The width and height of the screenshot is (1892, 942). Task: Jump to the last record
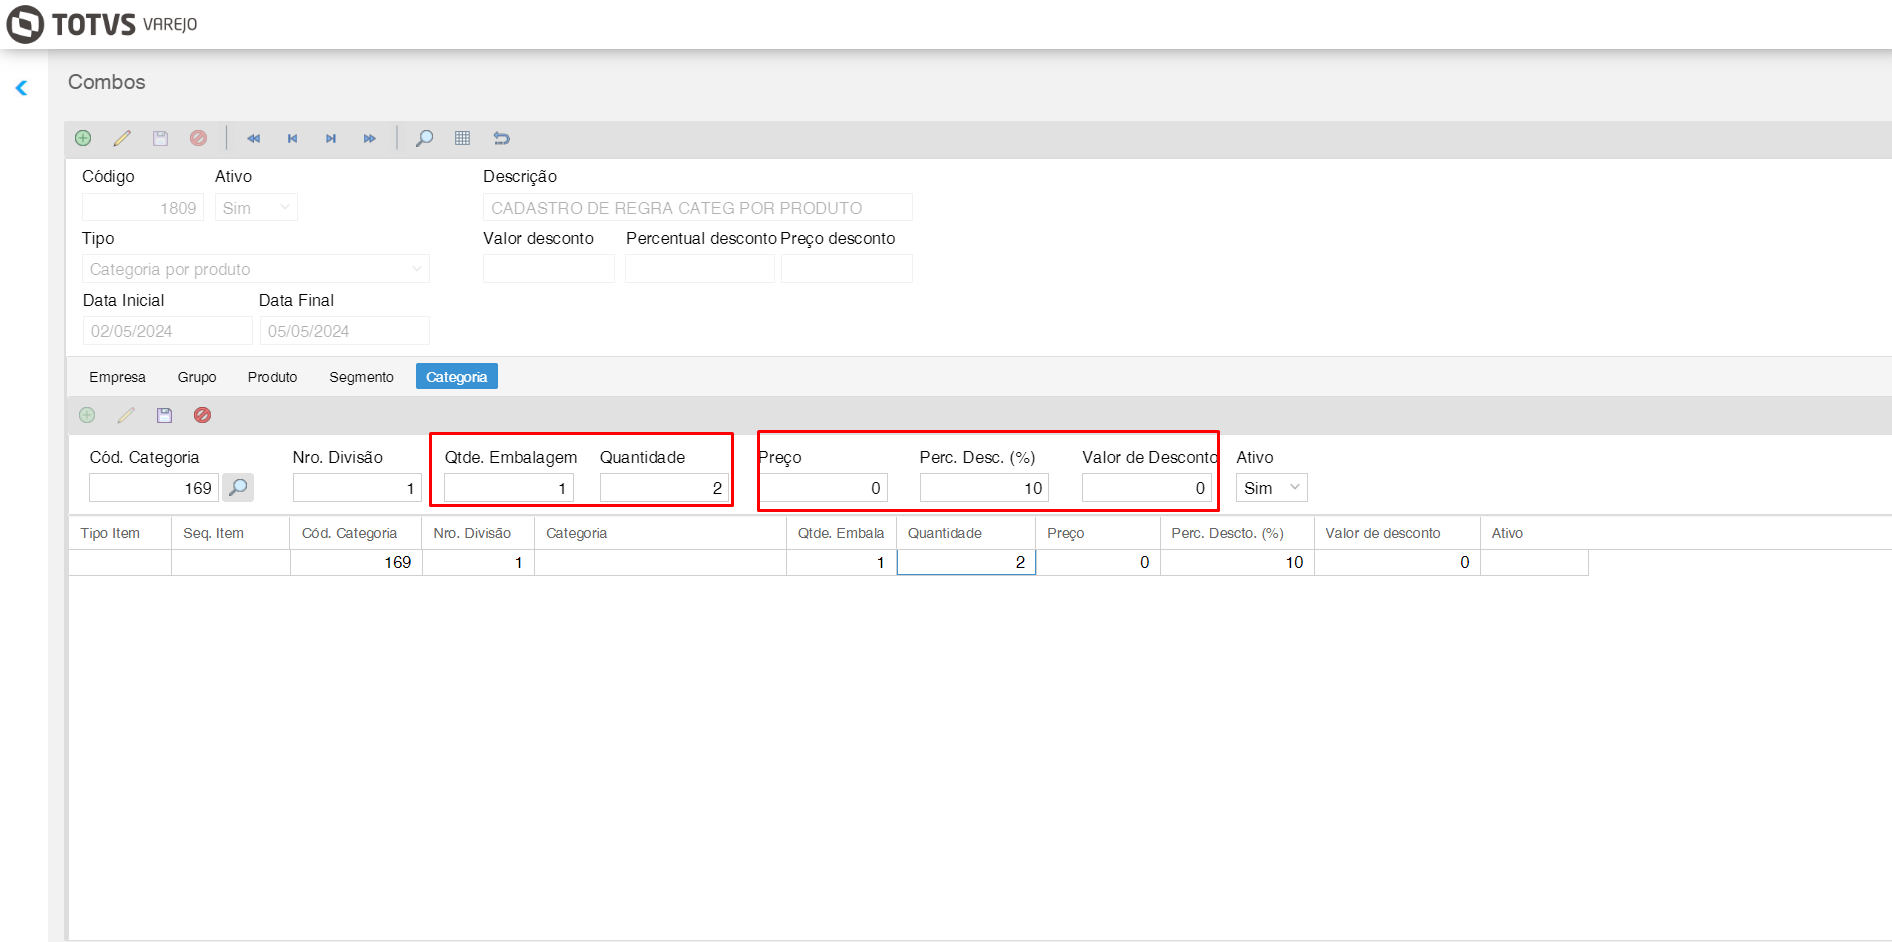coord(370,138)
